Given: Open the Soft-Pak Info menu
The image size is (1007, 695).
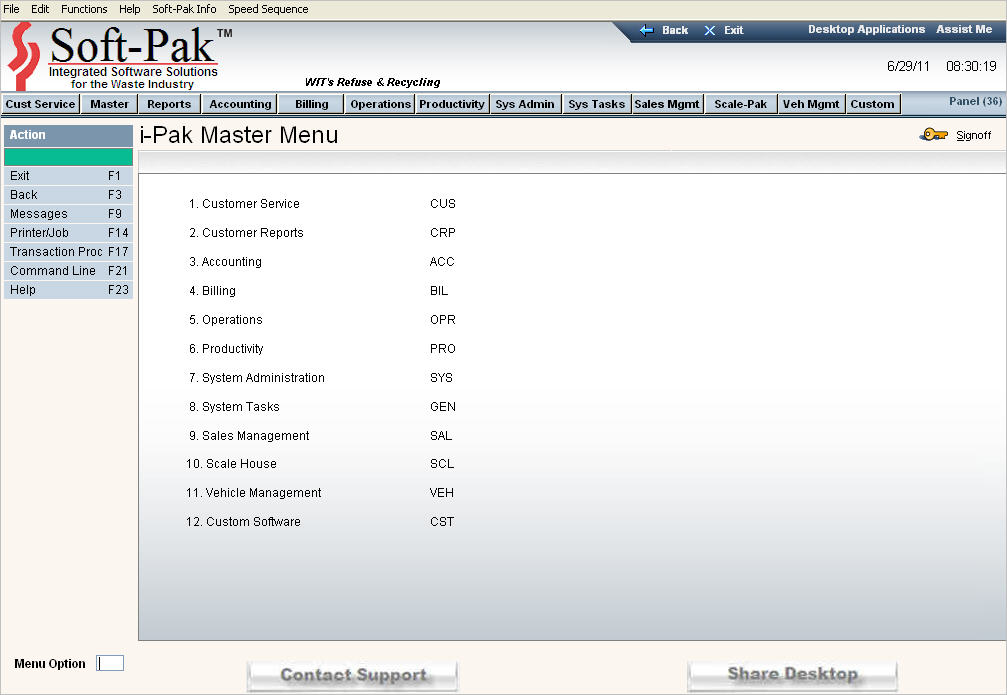Looking at the screenshot, I should (x=184, y=9).
